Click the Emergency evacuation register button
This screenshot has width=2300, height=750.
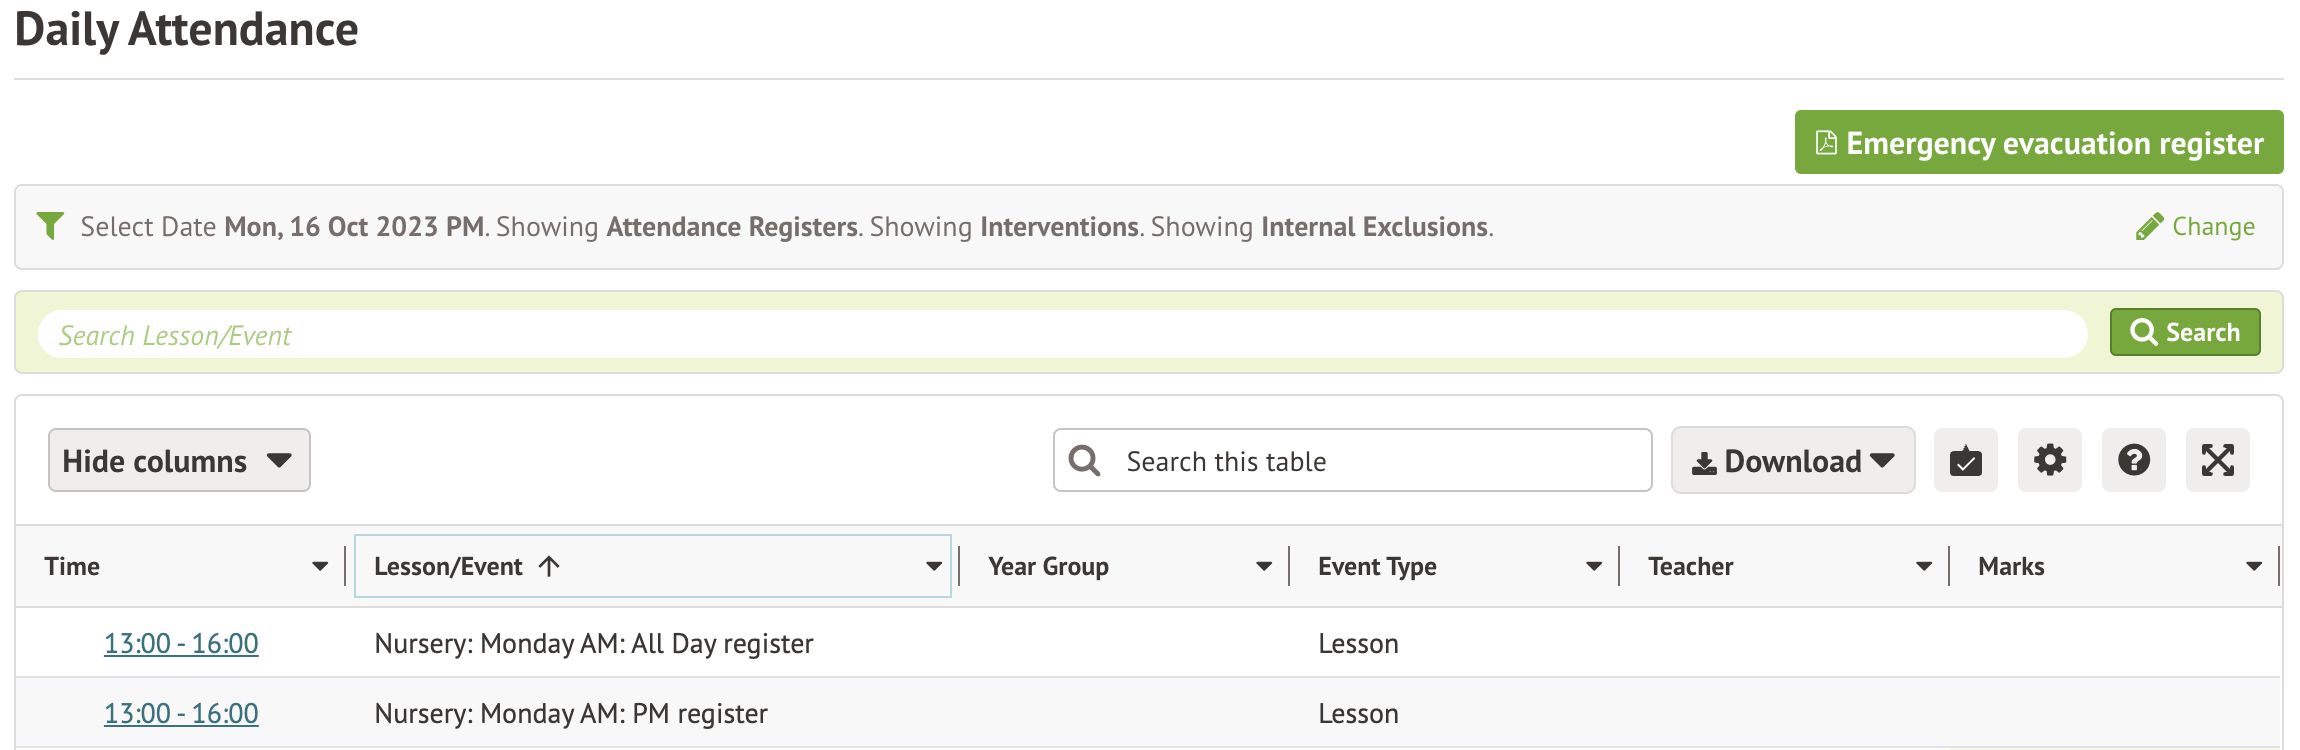(2038, 143)
